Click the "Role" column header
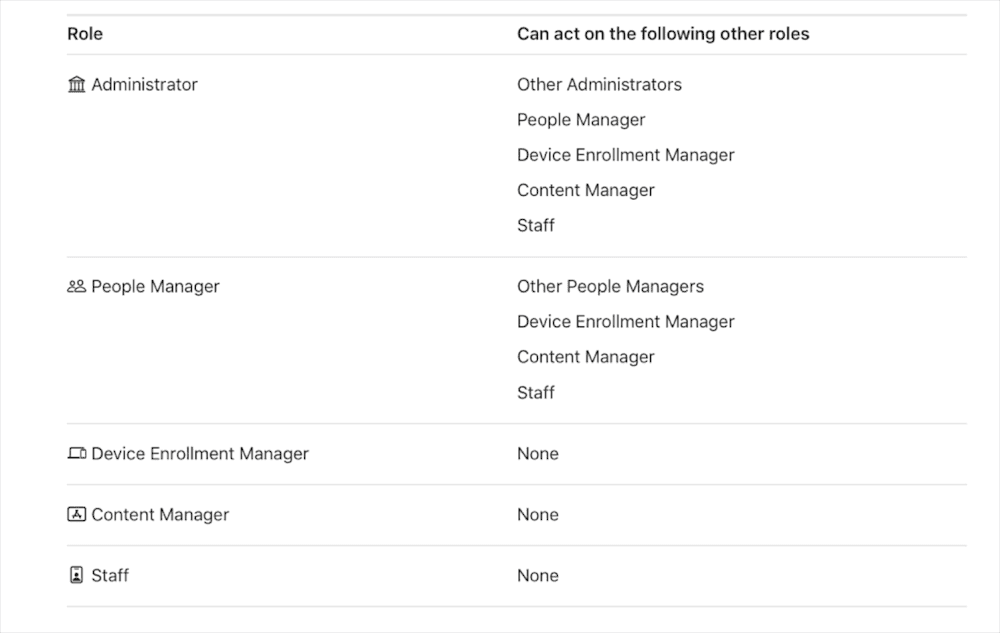The width and height of the screenshot is (1000, 633). tap(85, 34)
